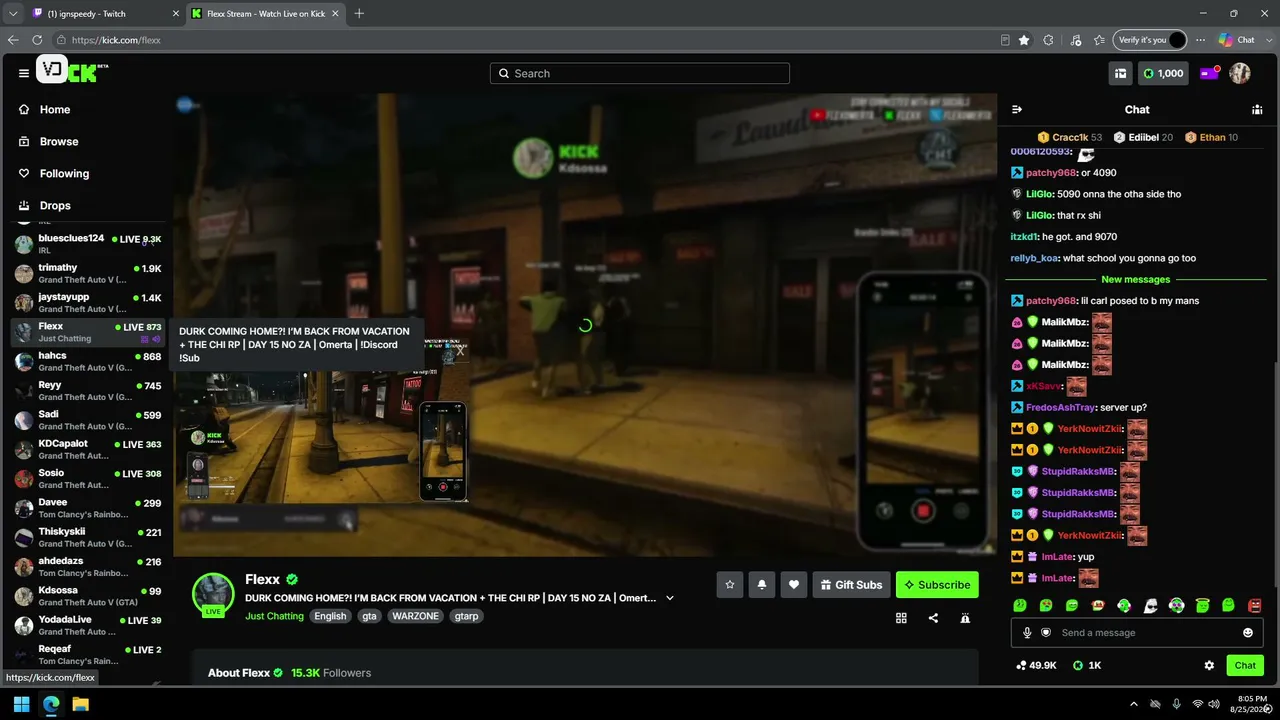Open hahcs channel in sidebar
Screen dimensions: 1280x720
point(88,361)
